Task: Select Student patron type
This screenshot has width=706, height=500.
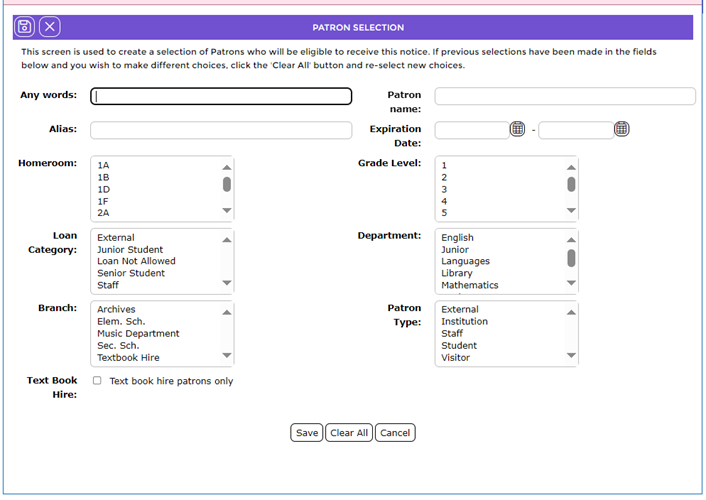Action: (459, 346)
